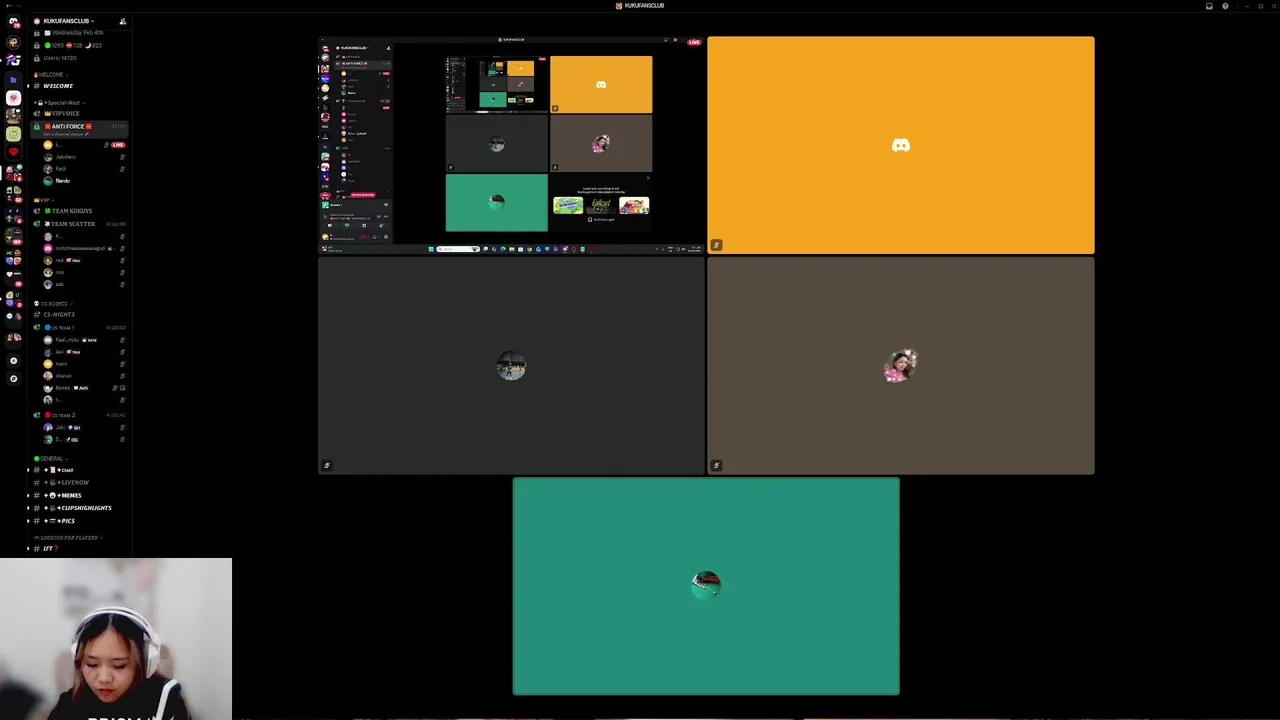Click muted mic icon on brown tile
The height and width of the screenshot is (720, 1280).
point(716,465)
